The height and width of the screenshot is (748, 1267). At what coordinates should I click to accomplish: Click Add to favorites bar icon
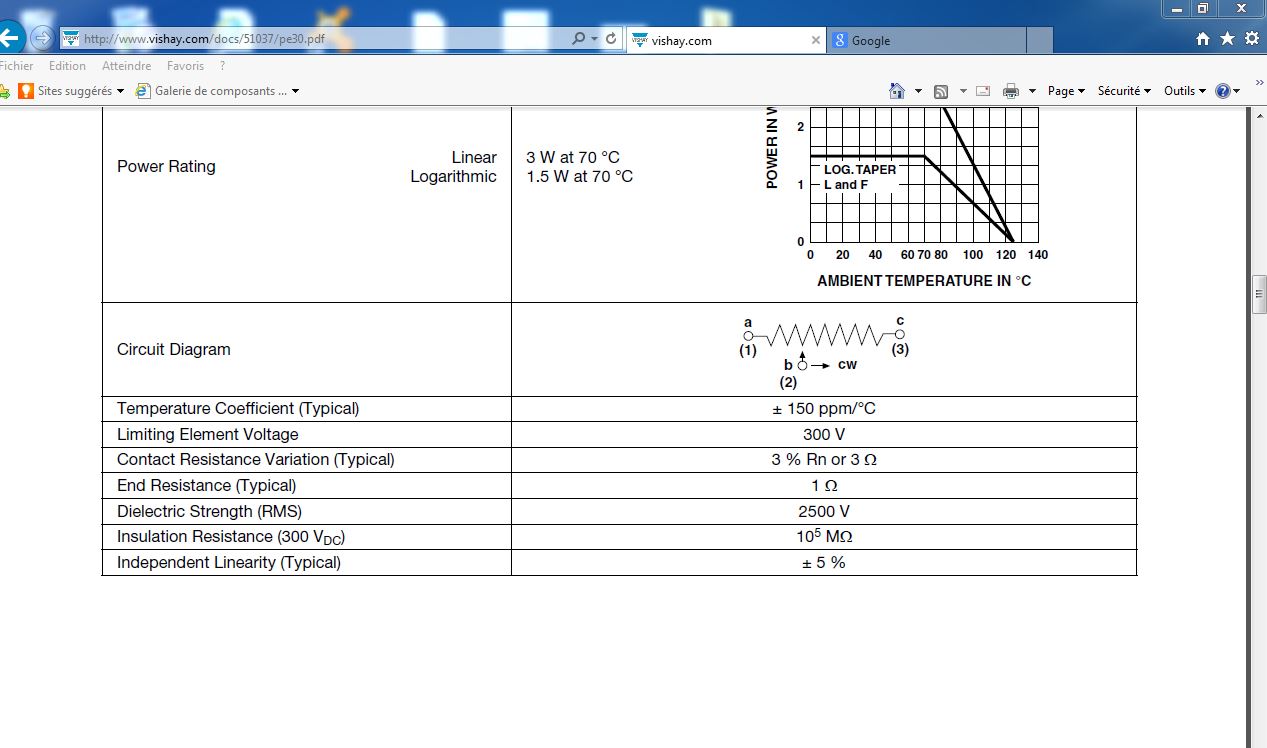4,91
